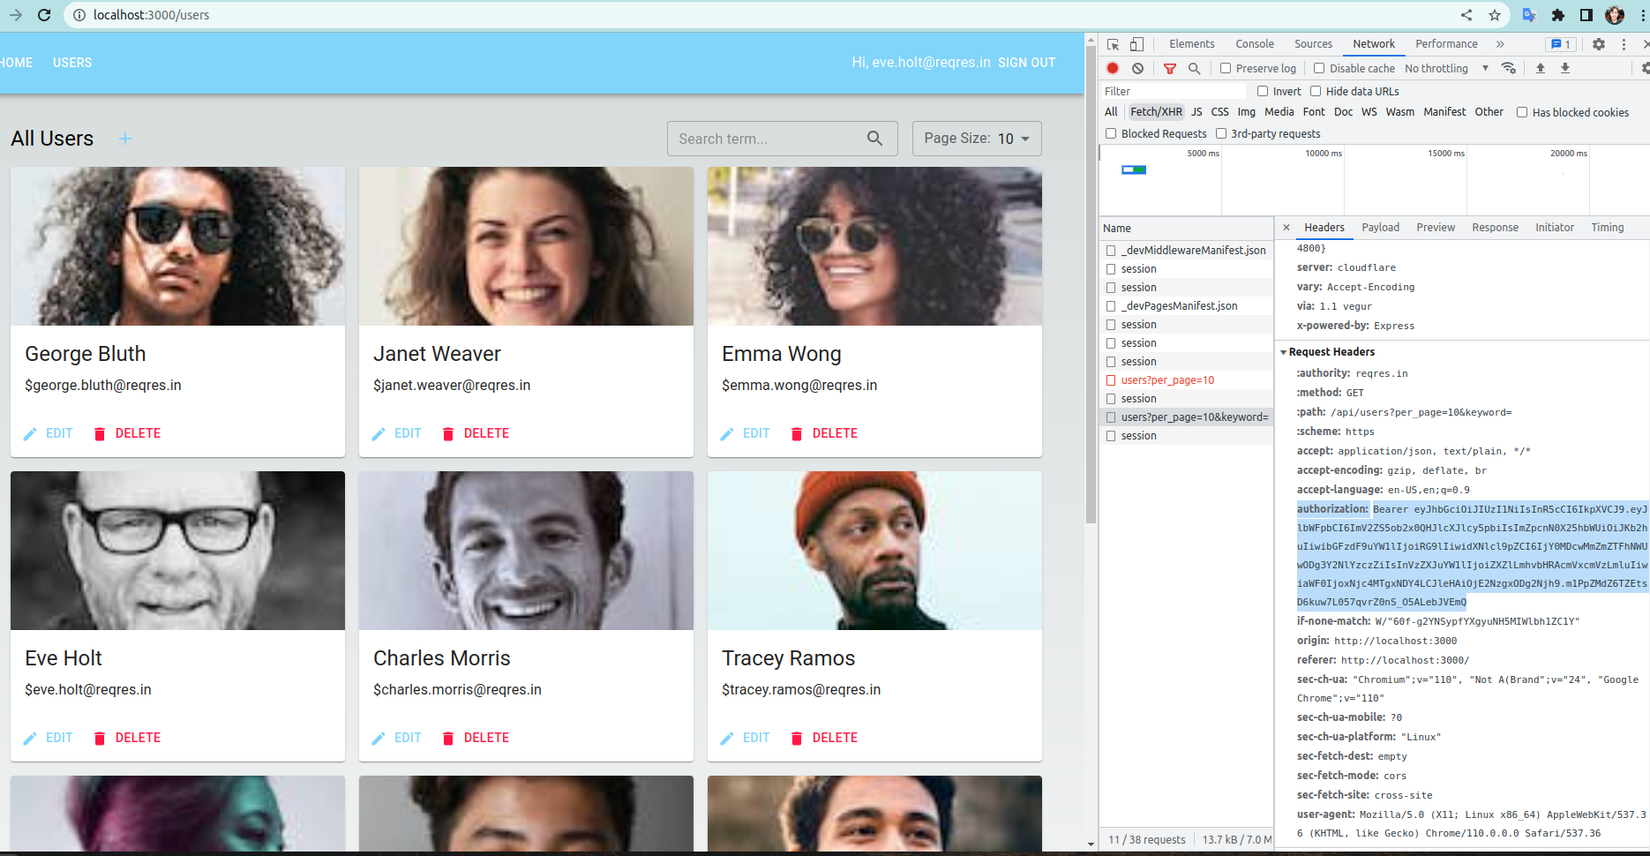Click George Bluth's profile photo
The image size is (1650, 856).
(x=178, y=246)
